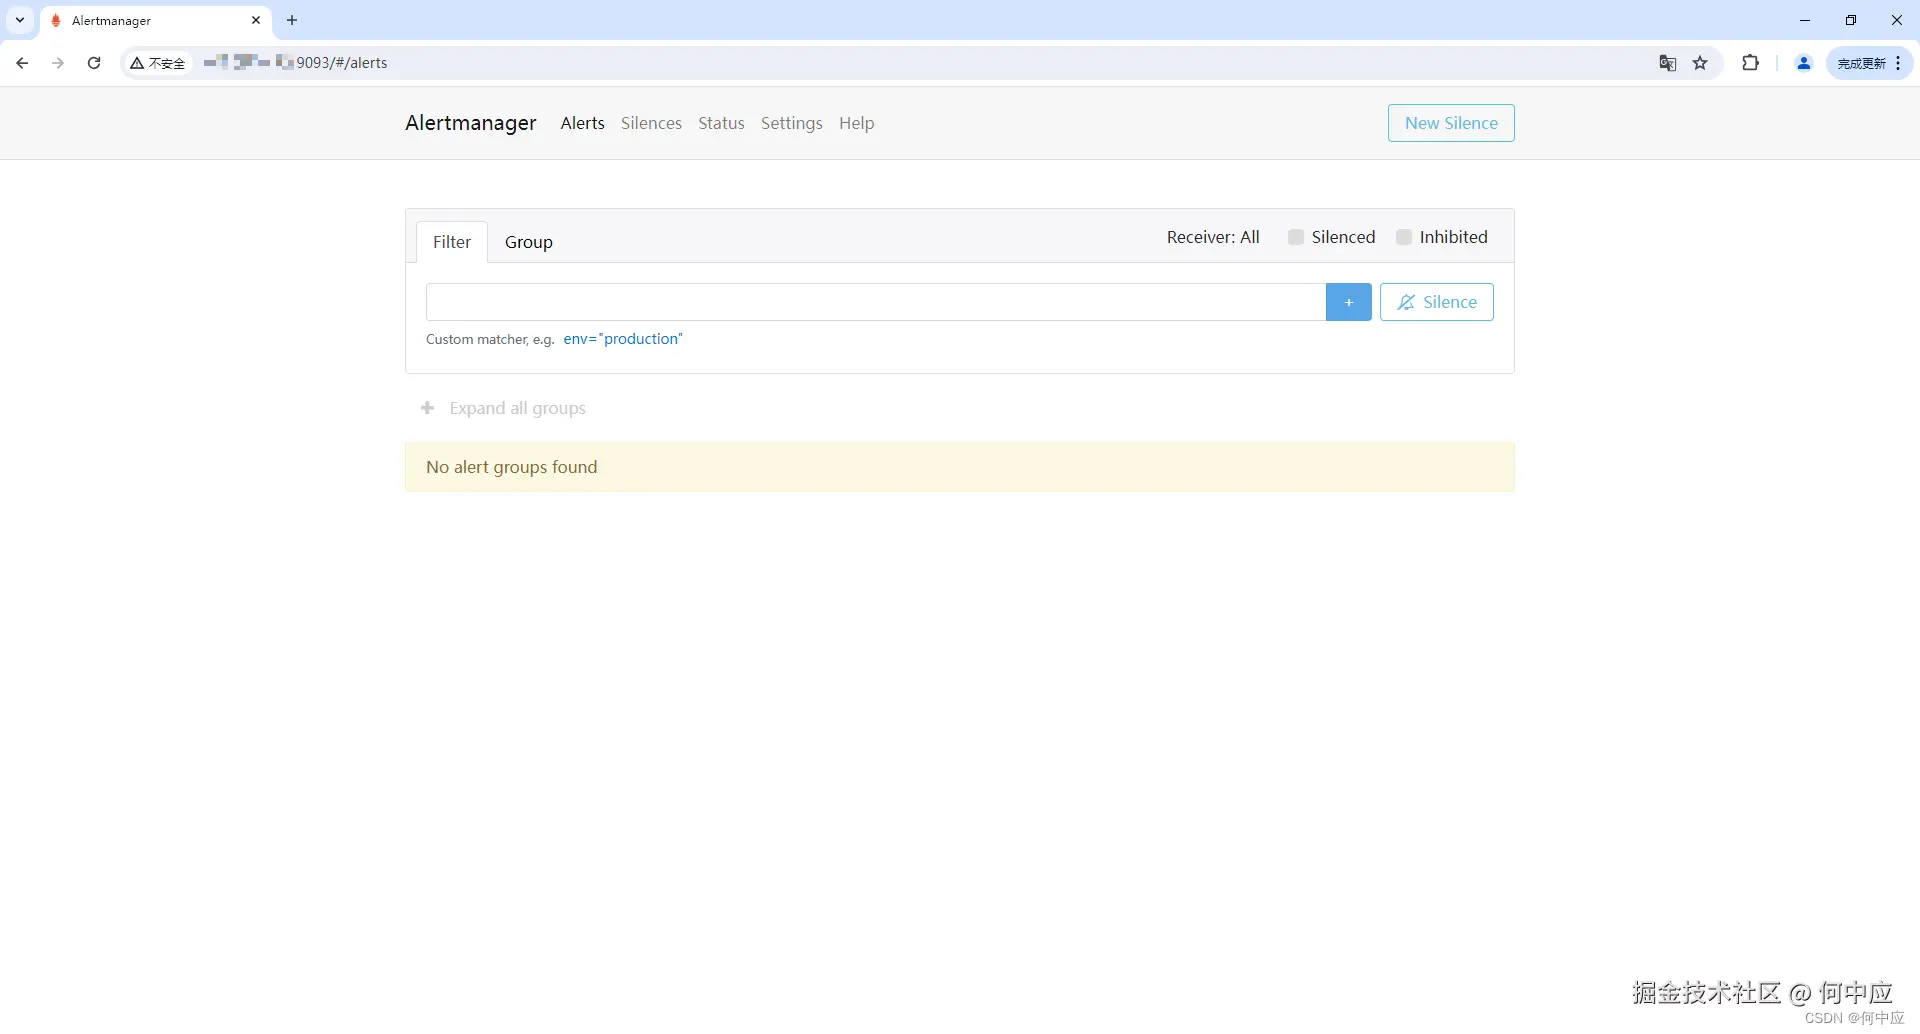Click the env="production" example matcher link
Viewport: 1920px width, 1034px height.
(x=623, y=339)
